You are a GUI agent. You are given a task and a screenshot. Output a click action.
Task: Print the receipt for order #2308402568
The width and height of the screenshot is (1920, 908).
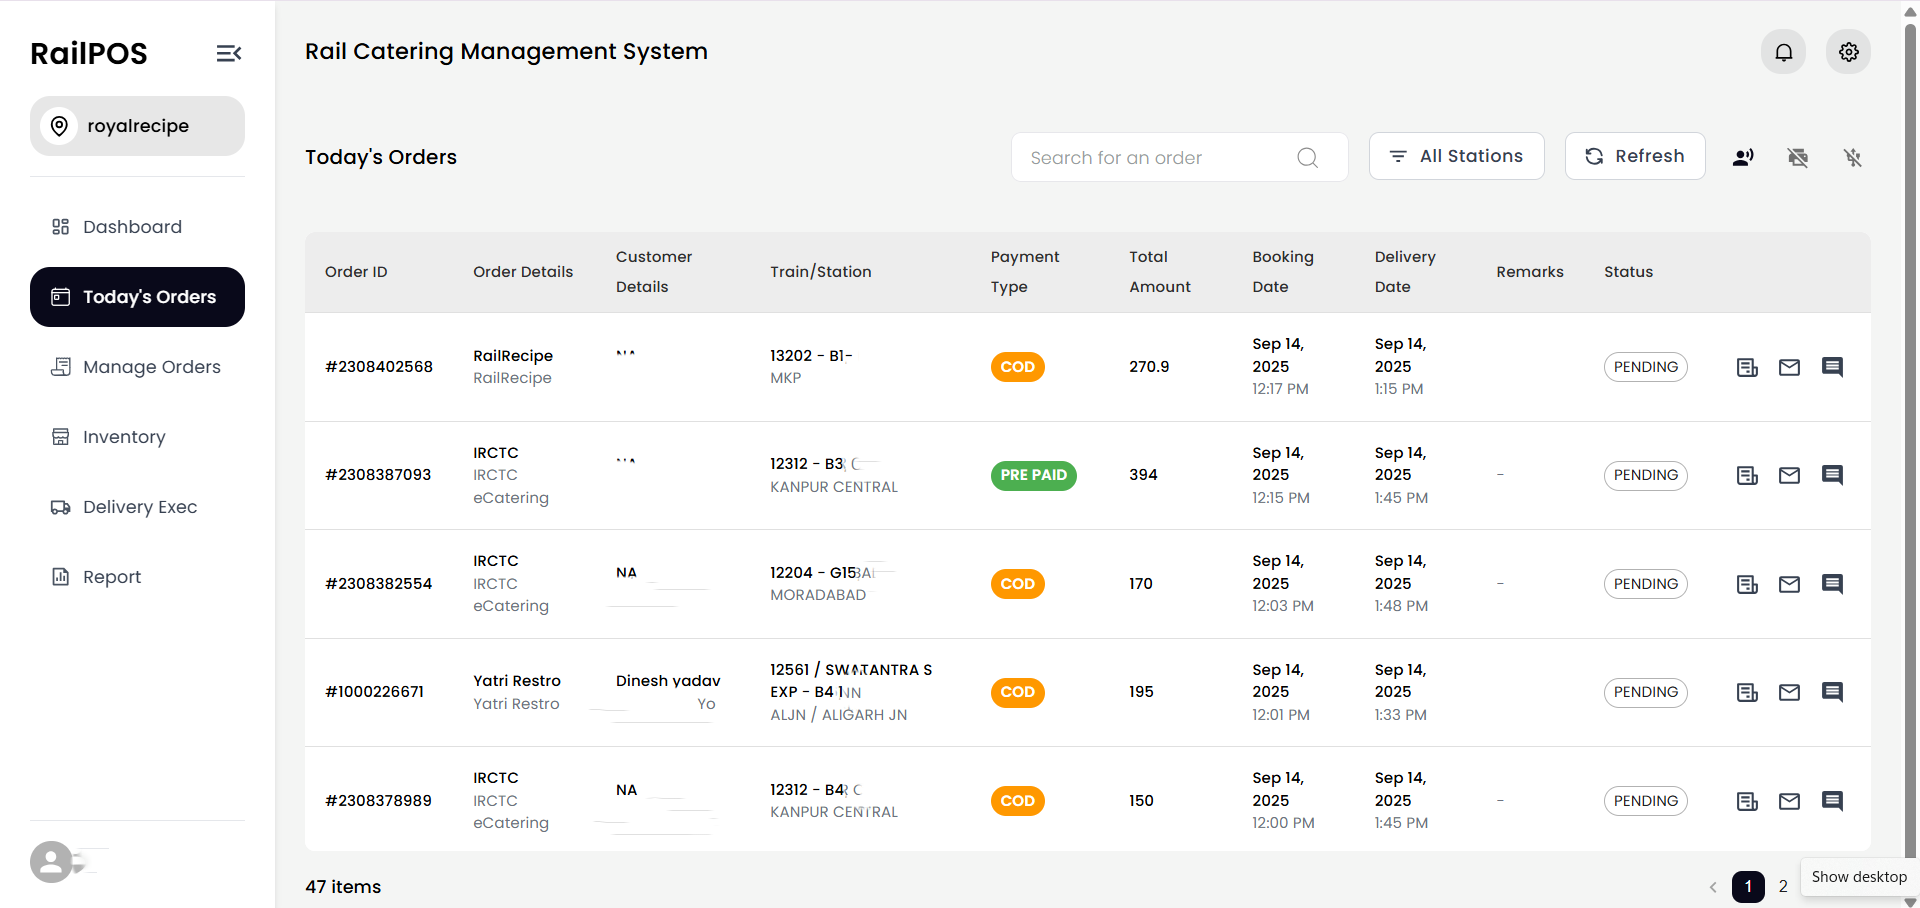tap(1746, 367)
